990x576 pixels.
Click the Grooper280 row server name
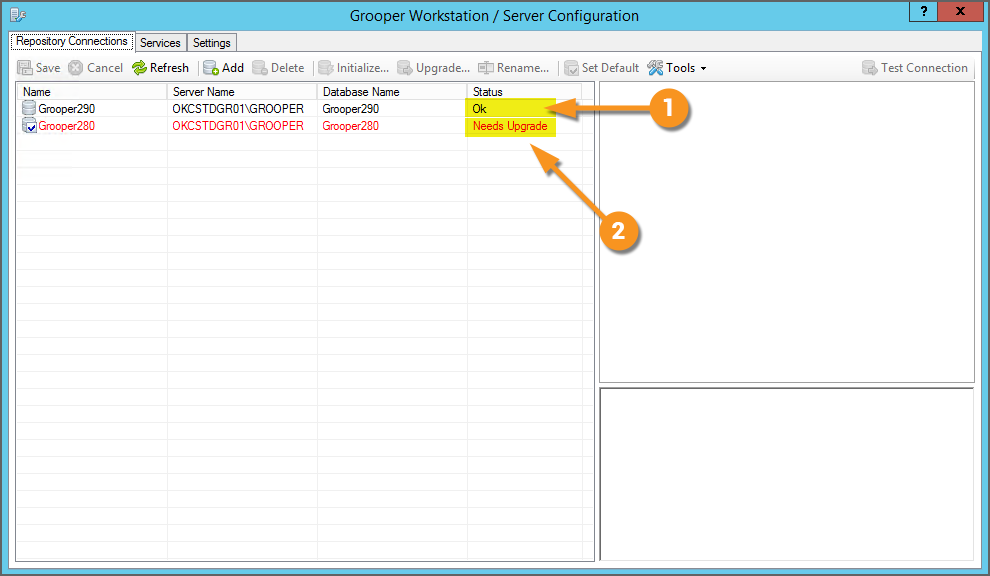[238, 126]
